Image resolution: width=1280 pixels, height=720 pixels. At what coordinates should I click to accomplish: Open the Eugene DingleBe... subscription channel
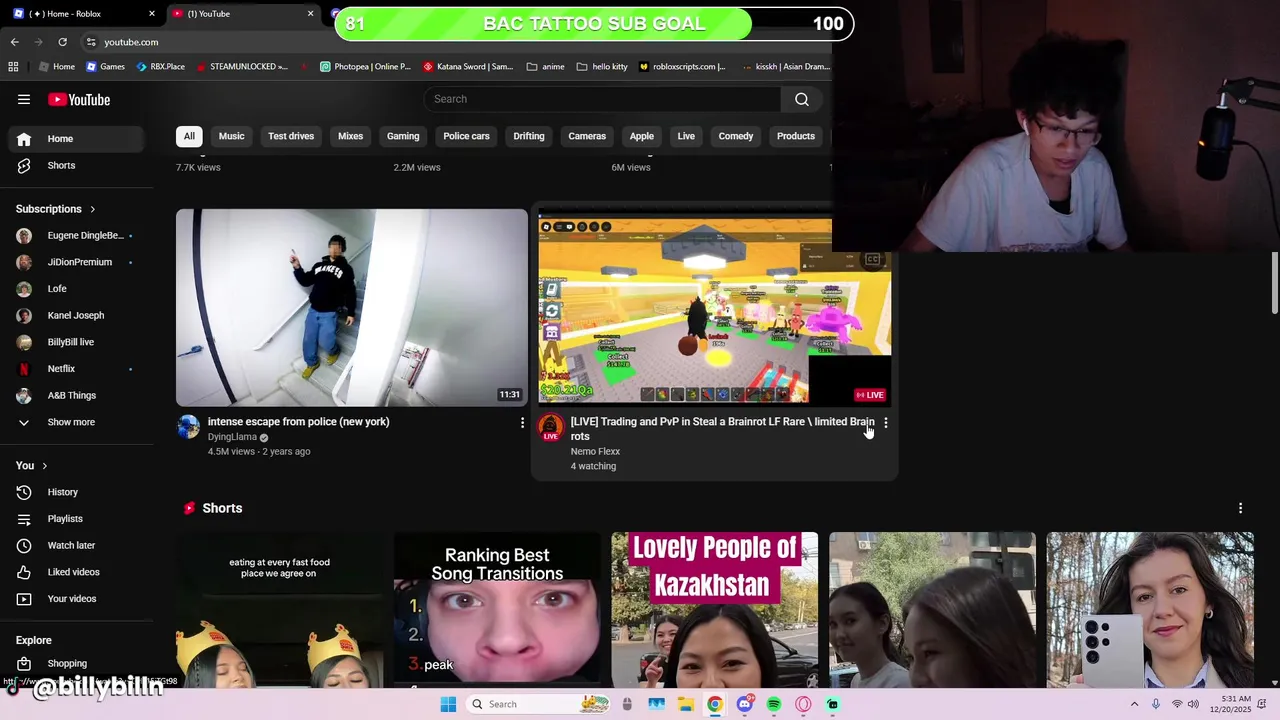(x=76, y=236)
